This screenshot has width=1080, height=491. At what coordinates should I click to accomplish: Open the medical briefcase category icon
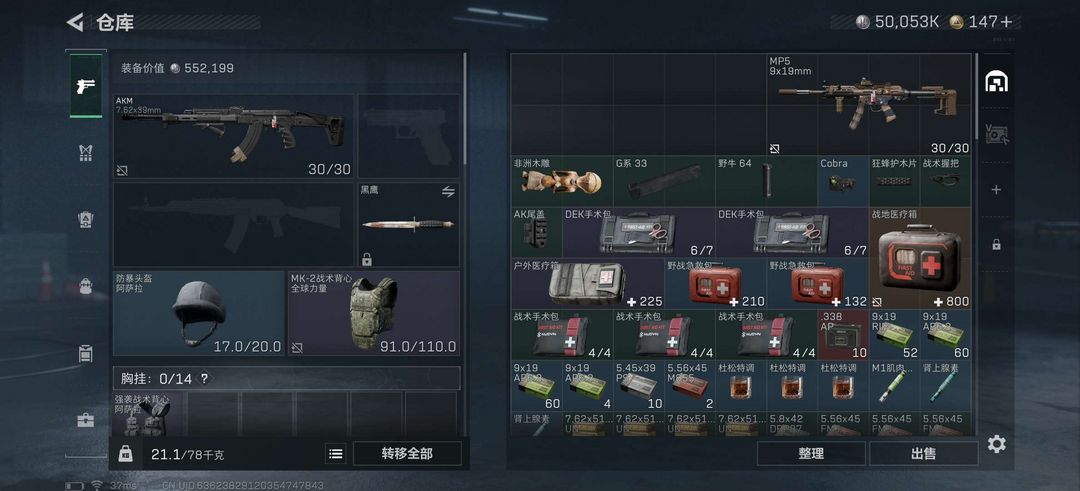pyautogui.click(x=85, y=419)
